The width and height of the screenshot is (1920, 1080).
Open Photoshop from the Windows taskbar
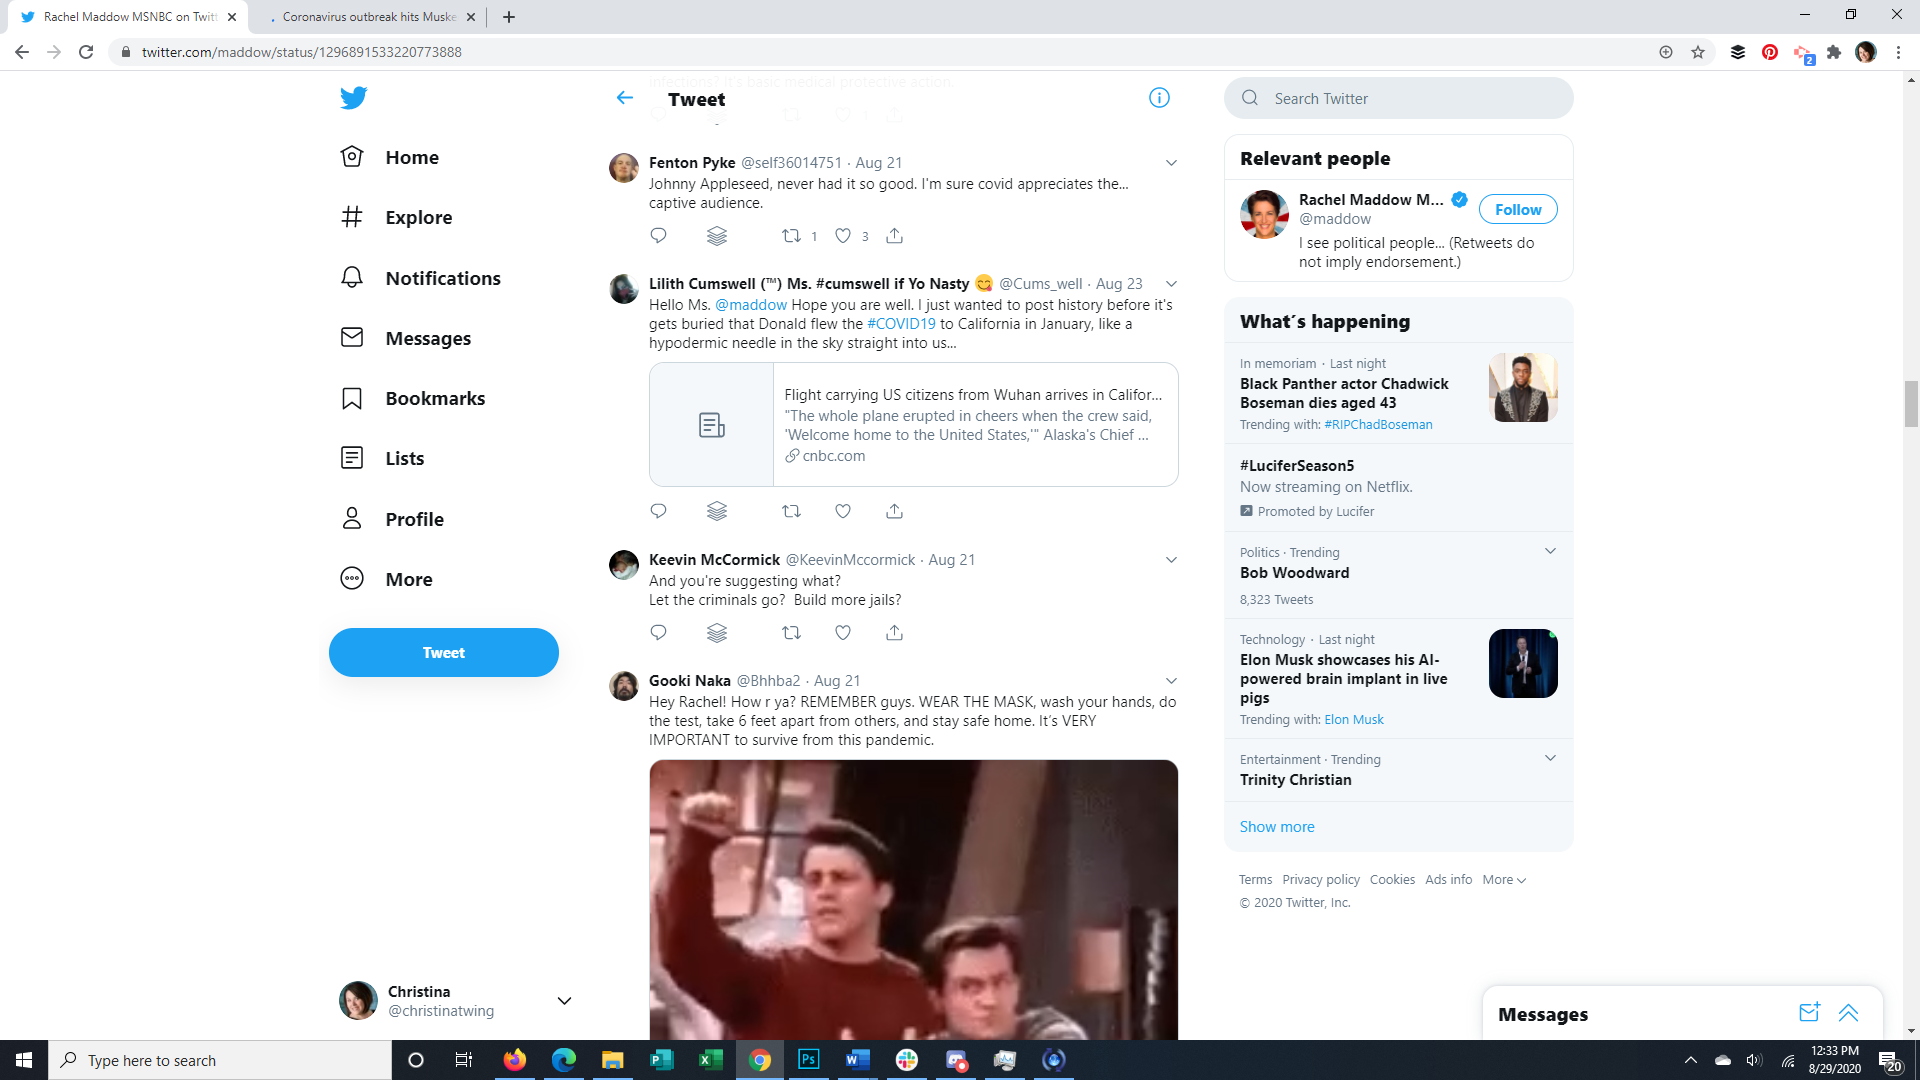pos(808,1060)
